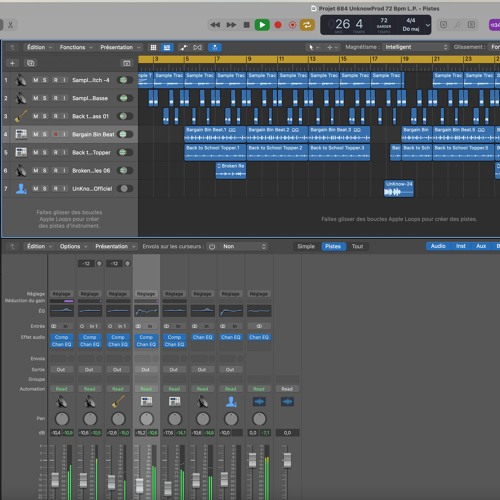Click the rewind transport button
Viewport: 500px width, 500px height.
215,25
